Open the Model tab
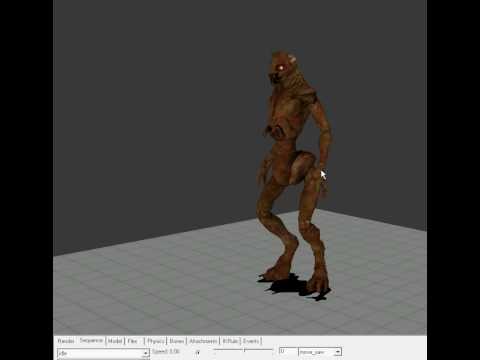Screen dimensions: 480x360 click(115, 341)
